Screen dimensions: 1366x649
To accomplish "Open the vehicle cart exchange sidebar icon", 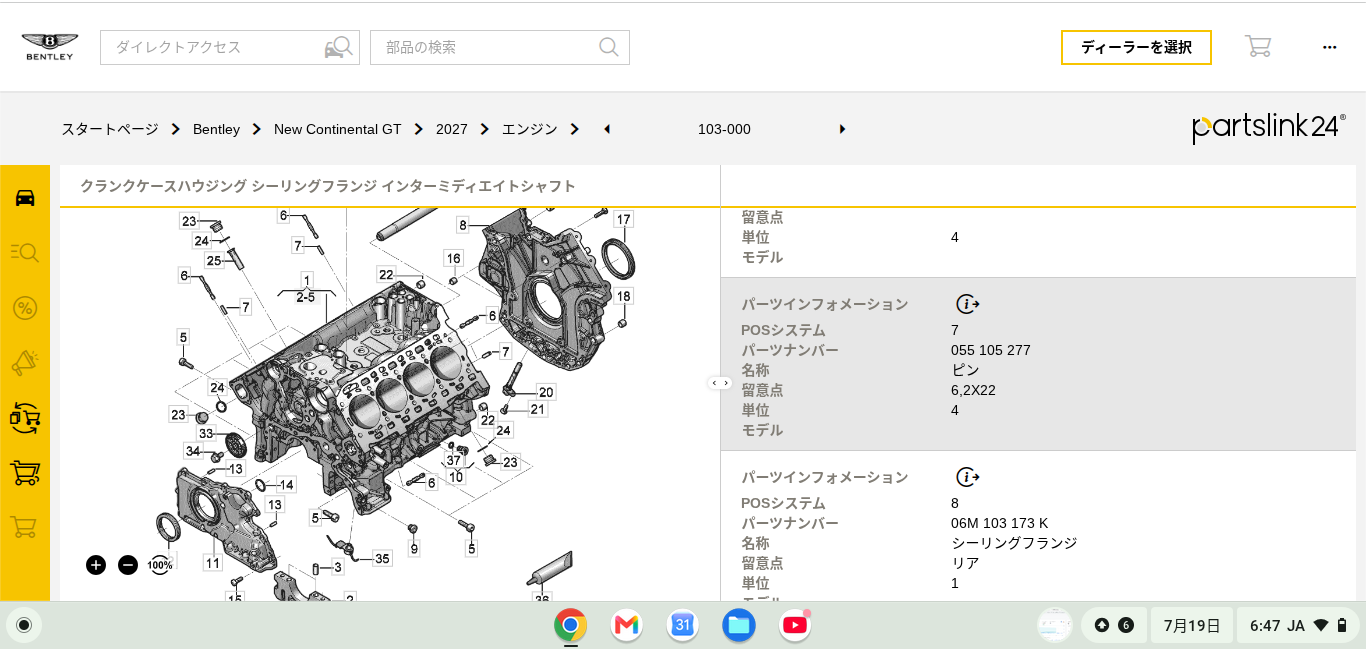I will click(25, 417).
